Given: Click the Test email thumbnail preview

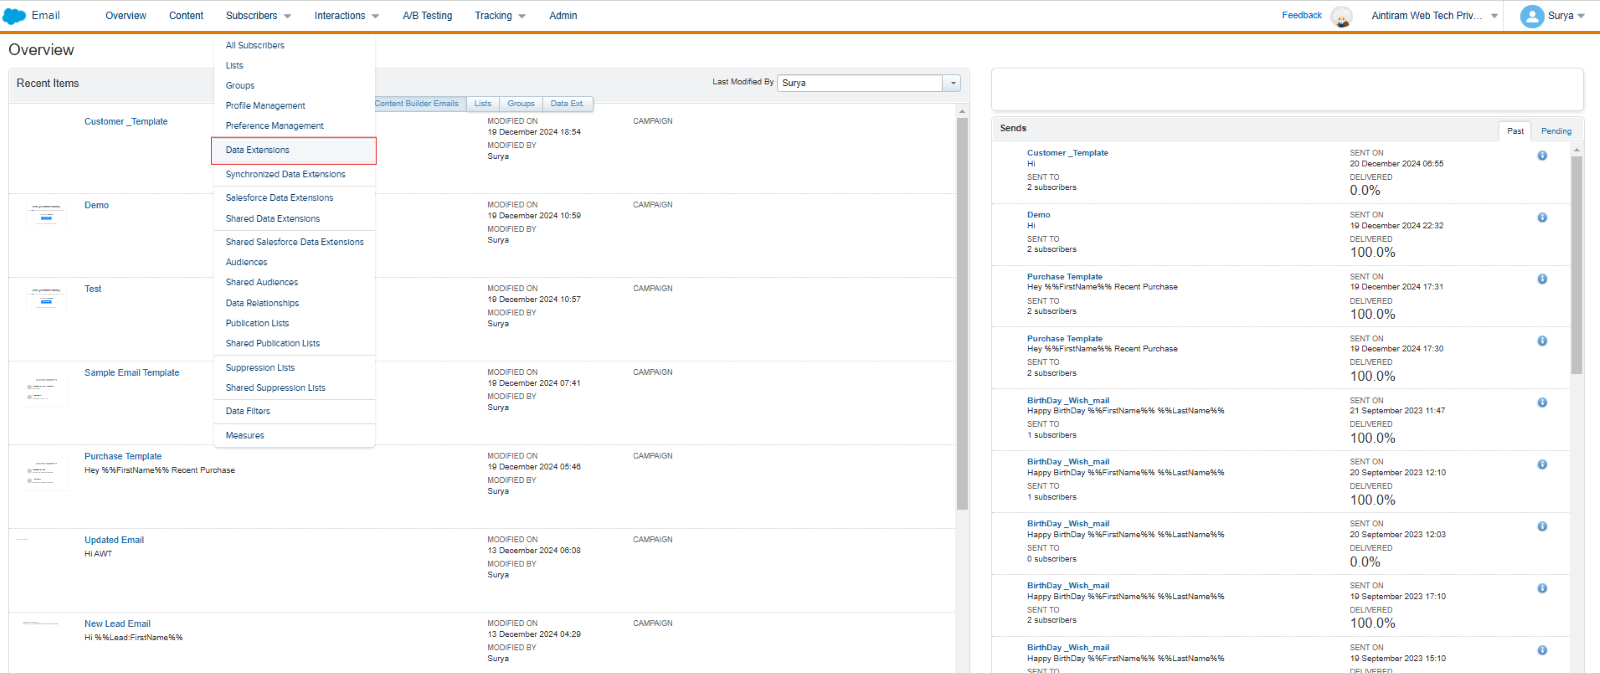Looking at the screenshot, I should (46, 297).
